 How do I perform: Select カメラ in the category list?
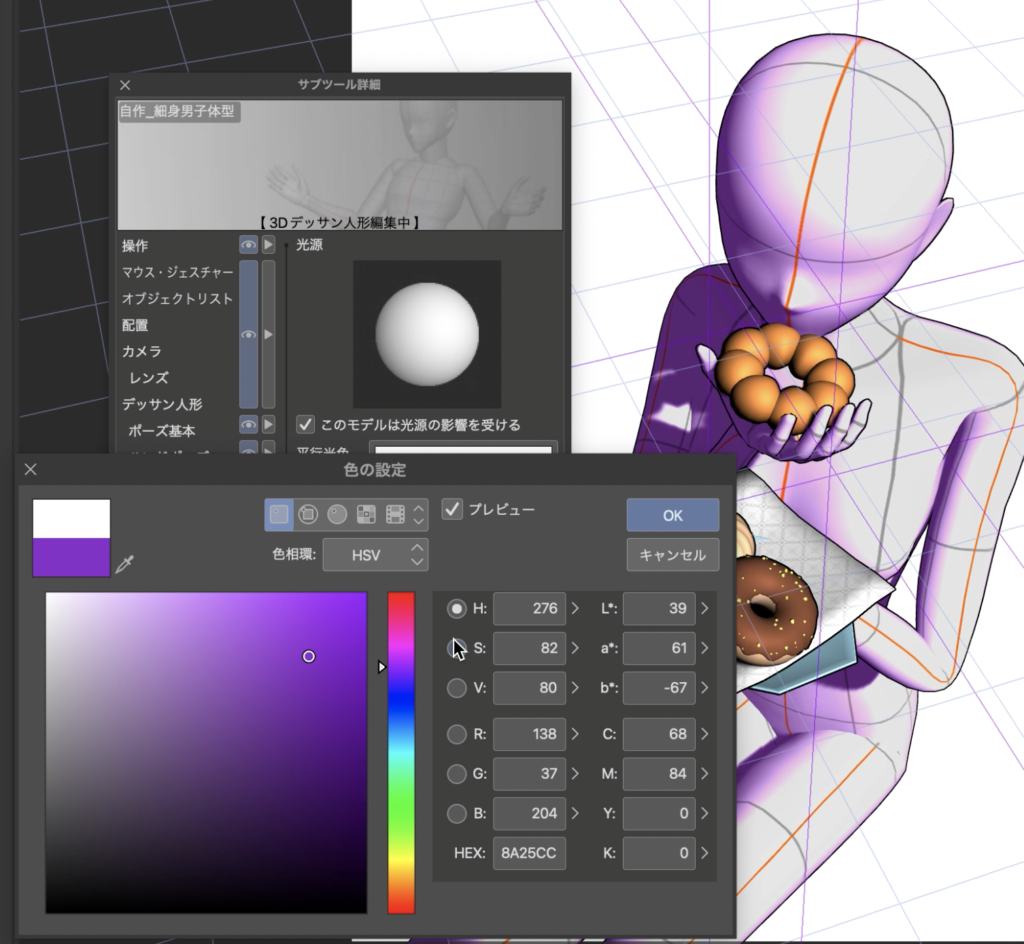142,352
